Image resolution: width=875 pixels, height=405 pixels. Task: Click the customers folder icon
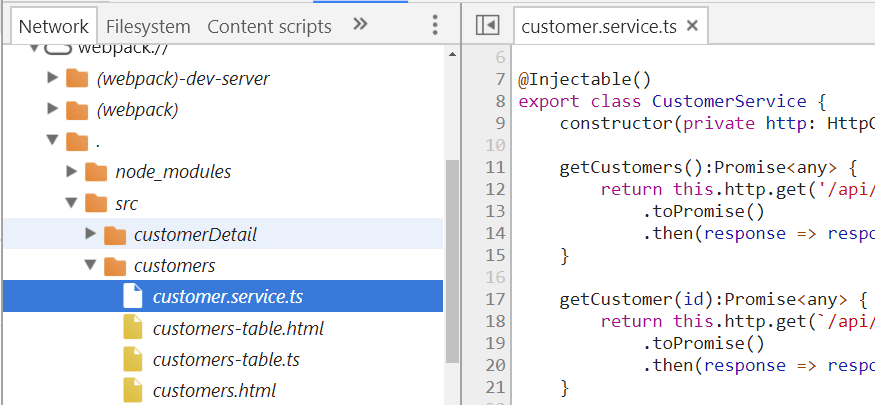coord(115,266)
